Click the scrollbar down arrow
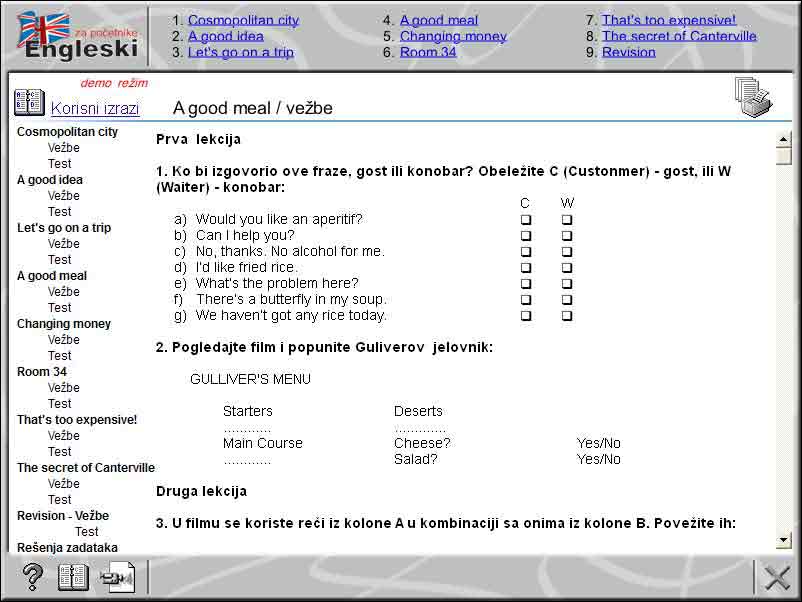 (782, 540)
